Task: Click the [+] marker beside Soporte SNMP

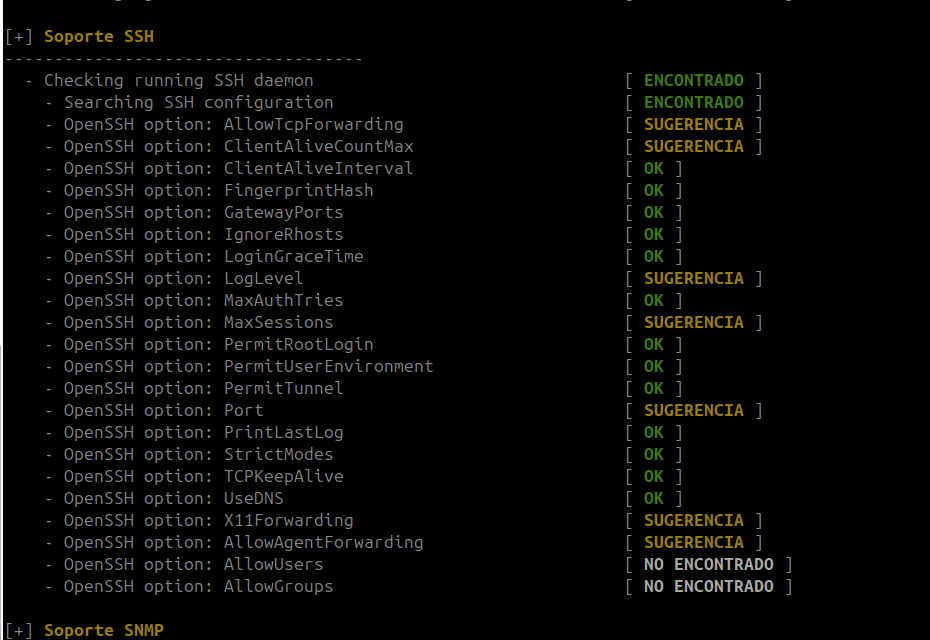Action: tap(19, 630)
